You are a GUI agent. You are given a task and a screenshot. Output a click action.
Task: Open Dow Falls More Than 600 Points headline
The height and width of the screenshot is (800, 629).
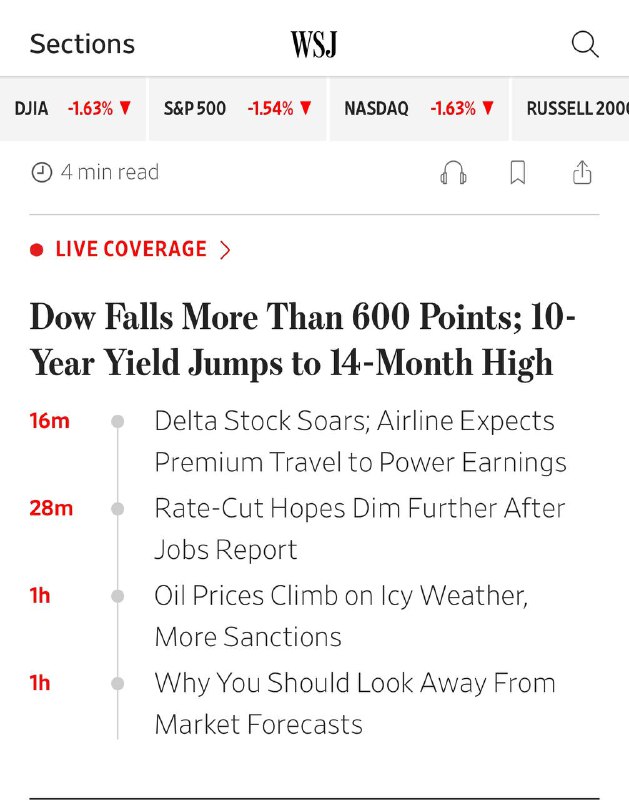[x=303, y=340]
